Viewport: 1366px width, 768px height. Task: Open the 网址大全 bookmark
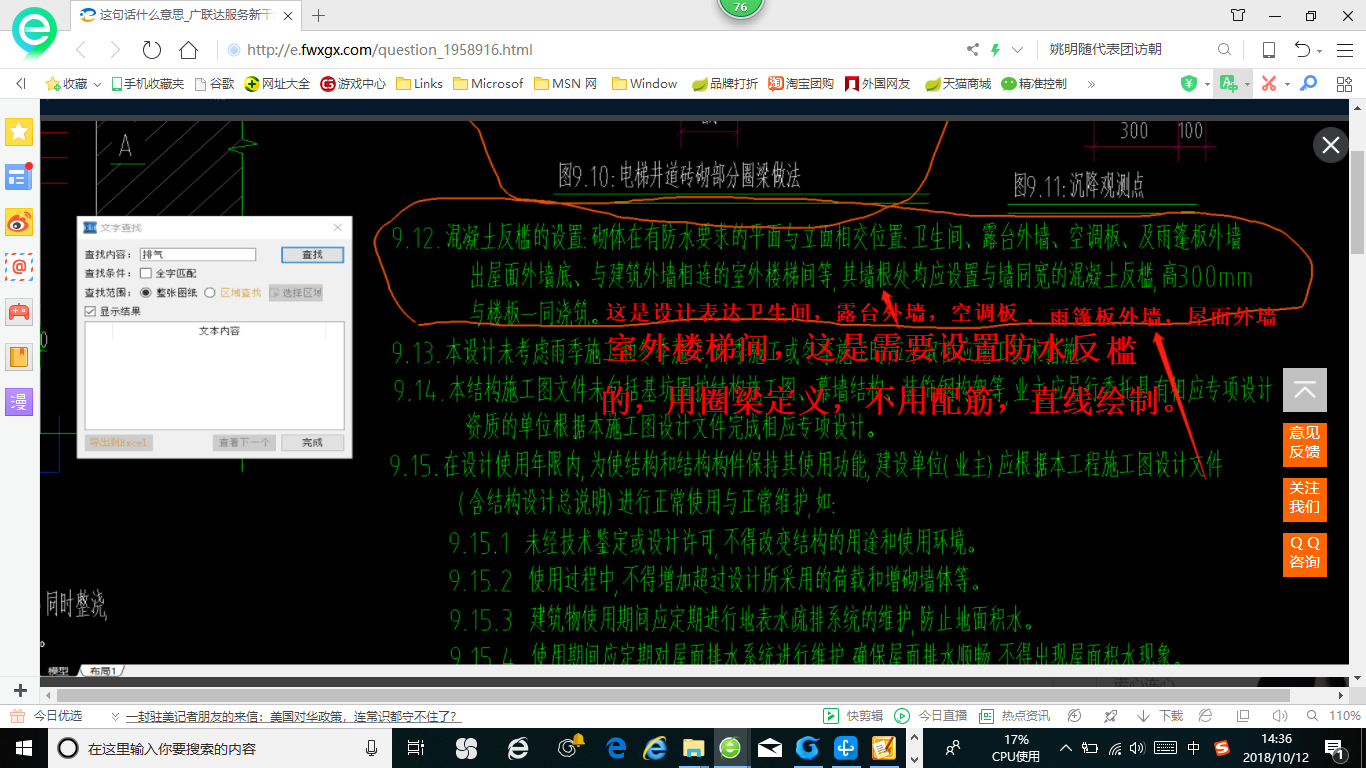(x=277, y=84)
